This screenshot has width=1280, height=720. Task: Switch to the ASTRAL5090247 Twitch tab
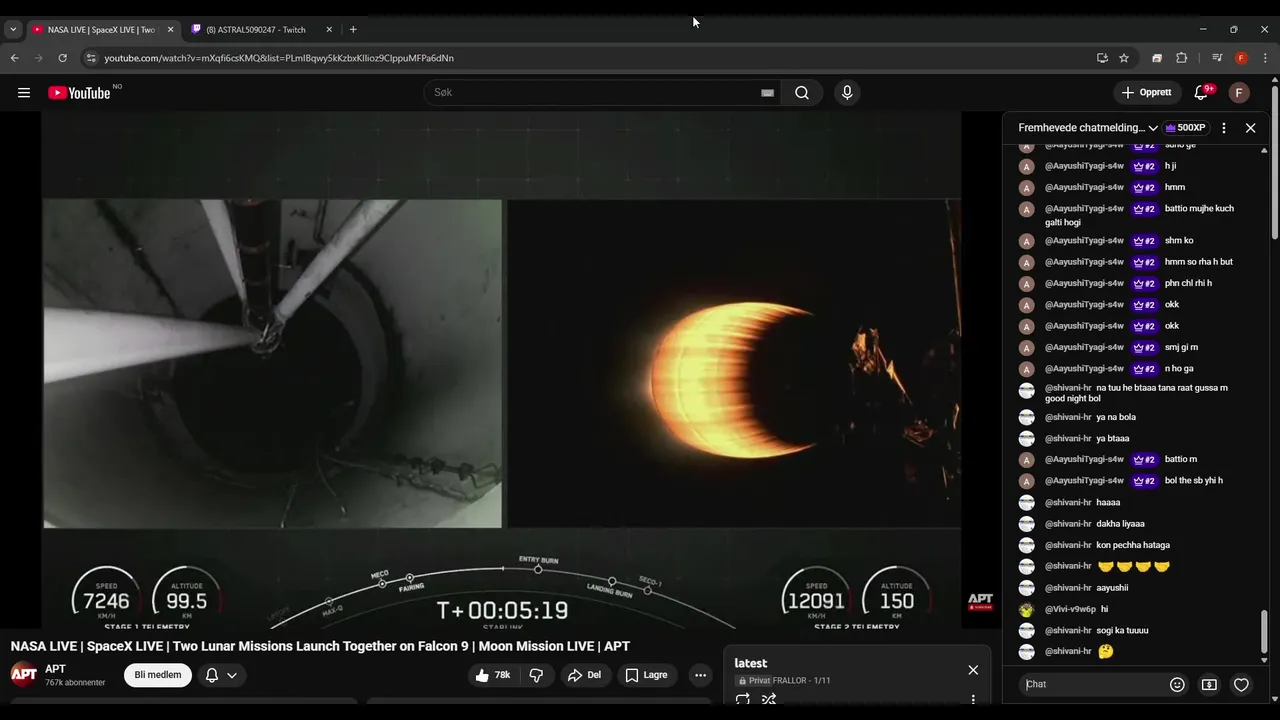coord(262,30)
